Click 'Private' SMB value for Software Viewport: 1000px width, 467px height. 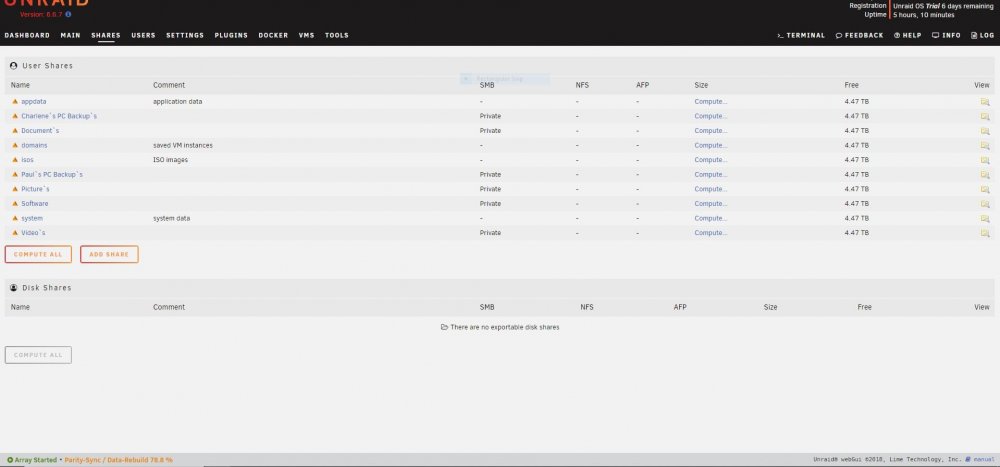[x=490, y=204]
